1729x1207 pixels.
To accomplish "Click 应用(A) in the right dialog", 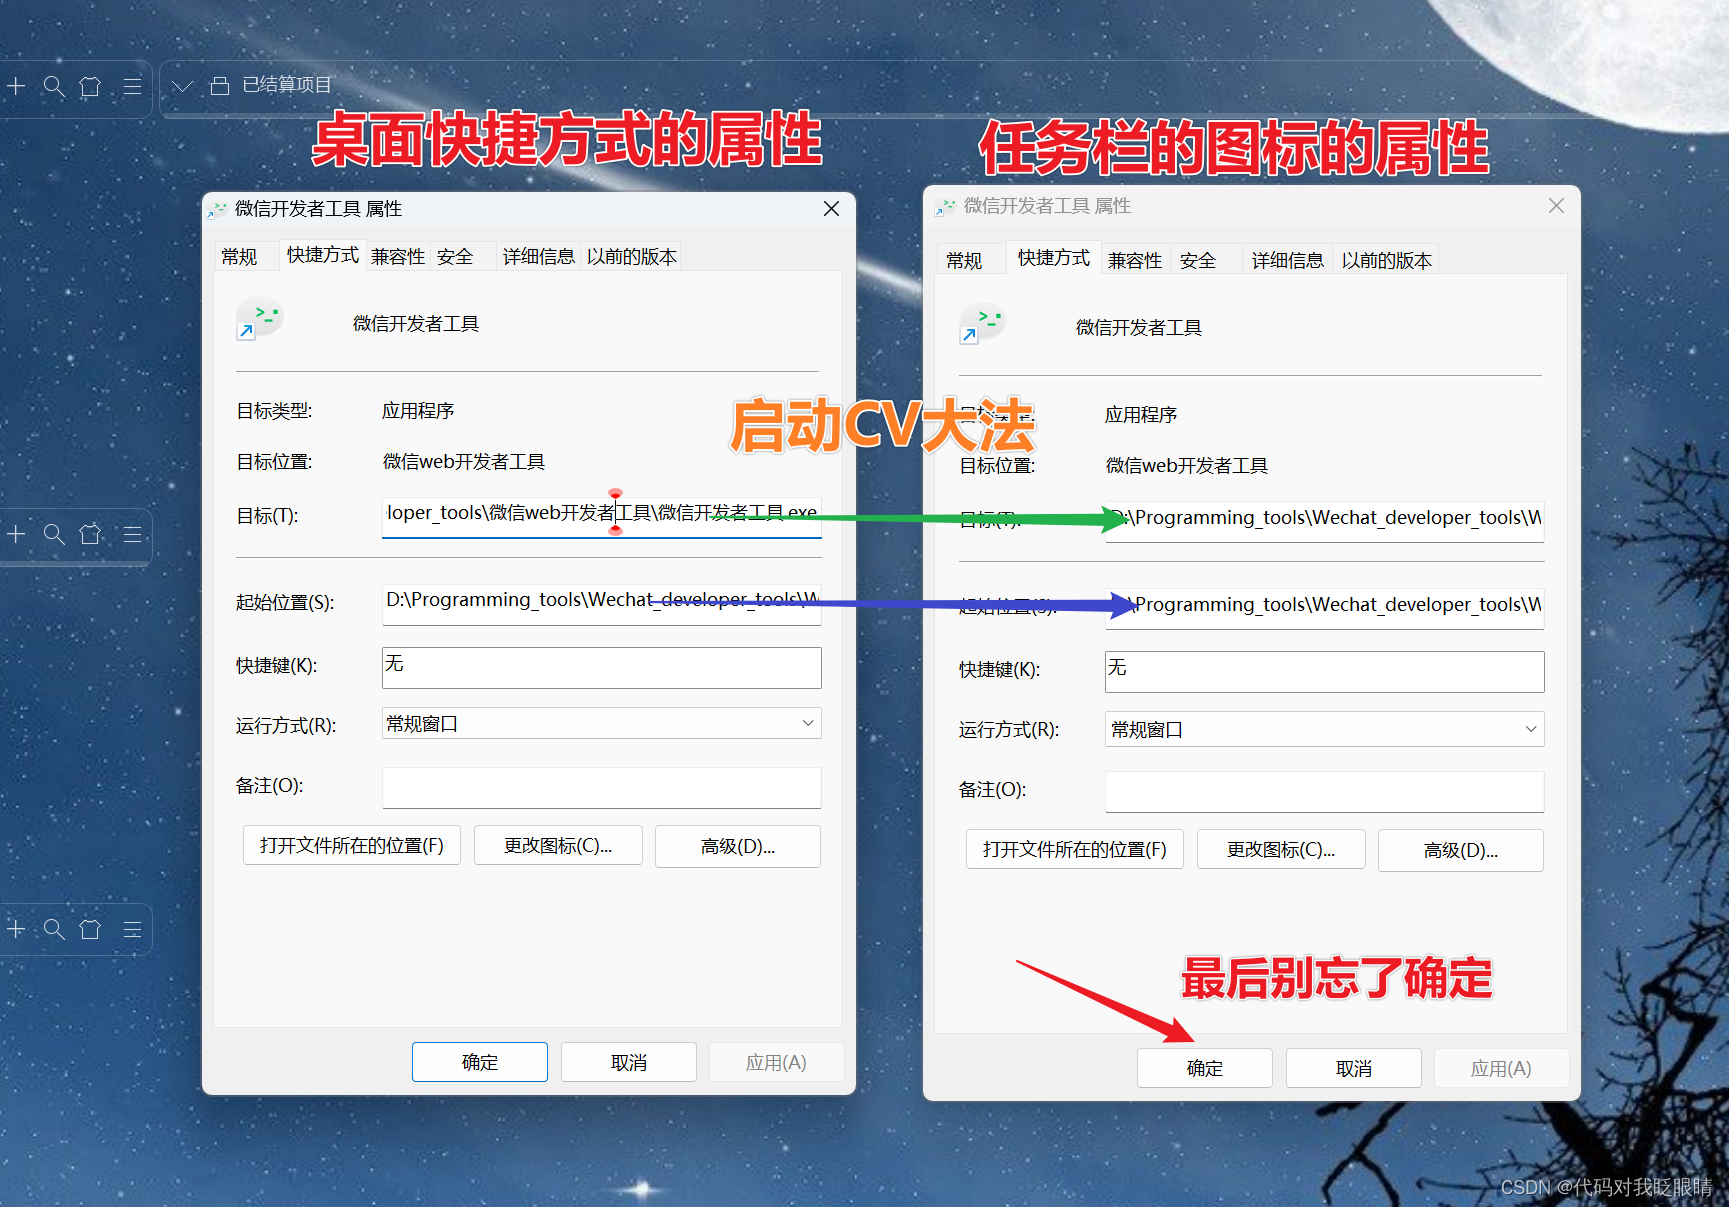I will tap(1501, 1068).
